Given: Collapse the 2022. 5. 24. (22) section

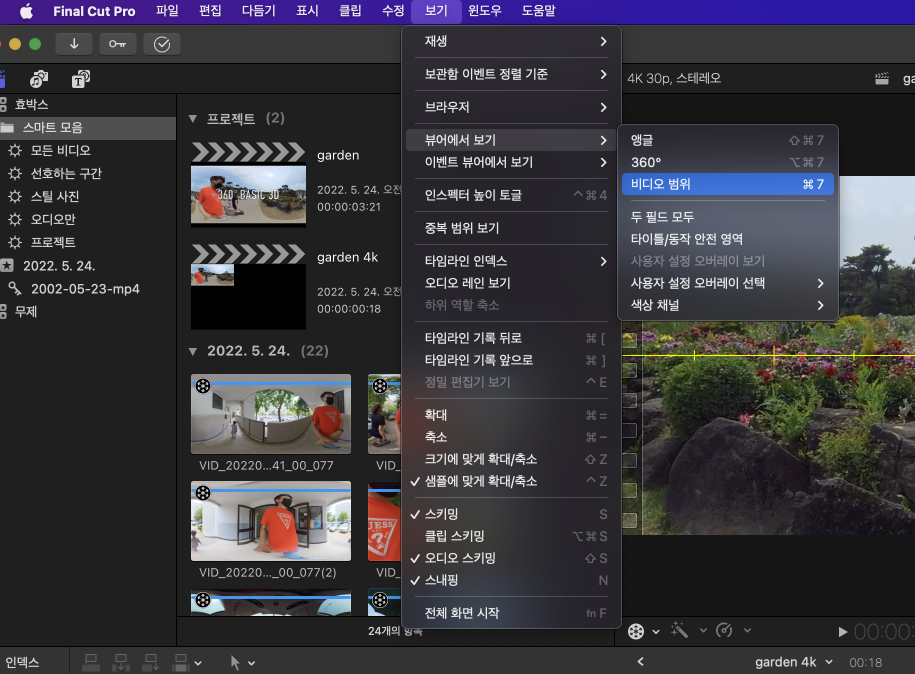Looking at the screenshot, I should [x=193, y=351].
